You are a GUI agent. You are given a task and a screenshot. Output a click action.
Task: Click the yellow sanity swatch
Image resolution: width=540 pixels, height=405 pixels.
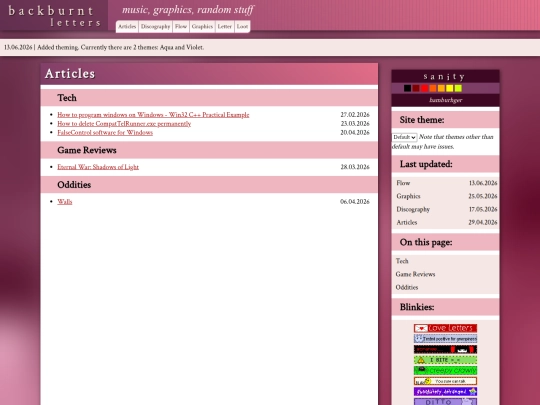pyautogui.click(x=450, y=89)
